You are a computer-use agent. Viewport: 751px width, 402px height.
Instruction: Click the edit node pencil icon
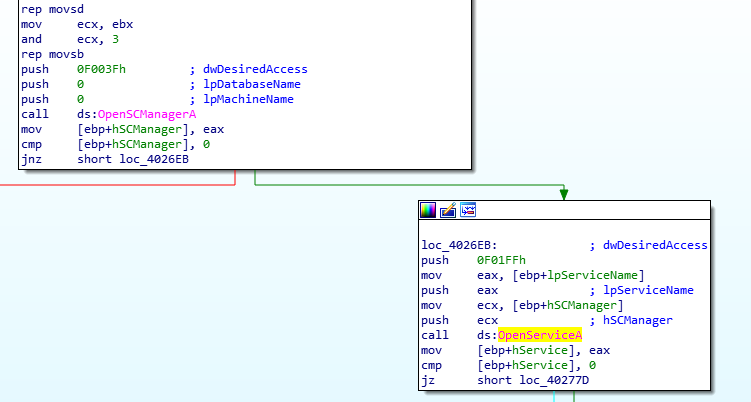coord(448,210)
